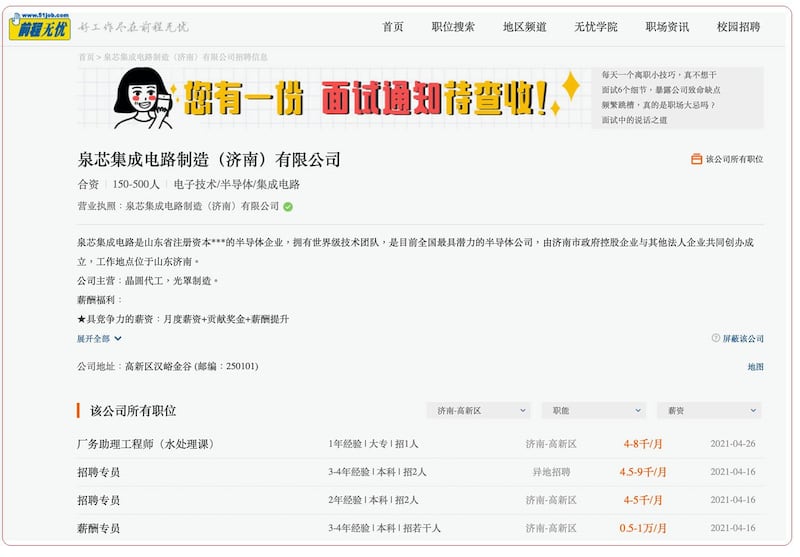The width and height of the screenshot is (800, 557).
Task: Open 职位搜索 in the navigation bar
Action: point(453,27)
